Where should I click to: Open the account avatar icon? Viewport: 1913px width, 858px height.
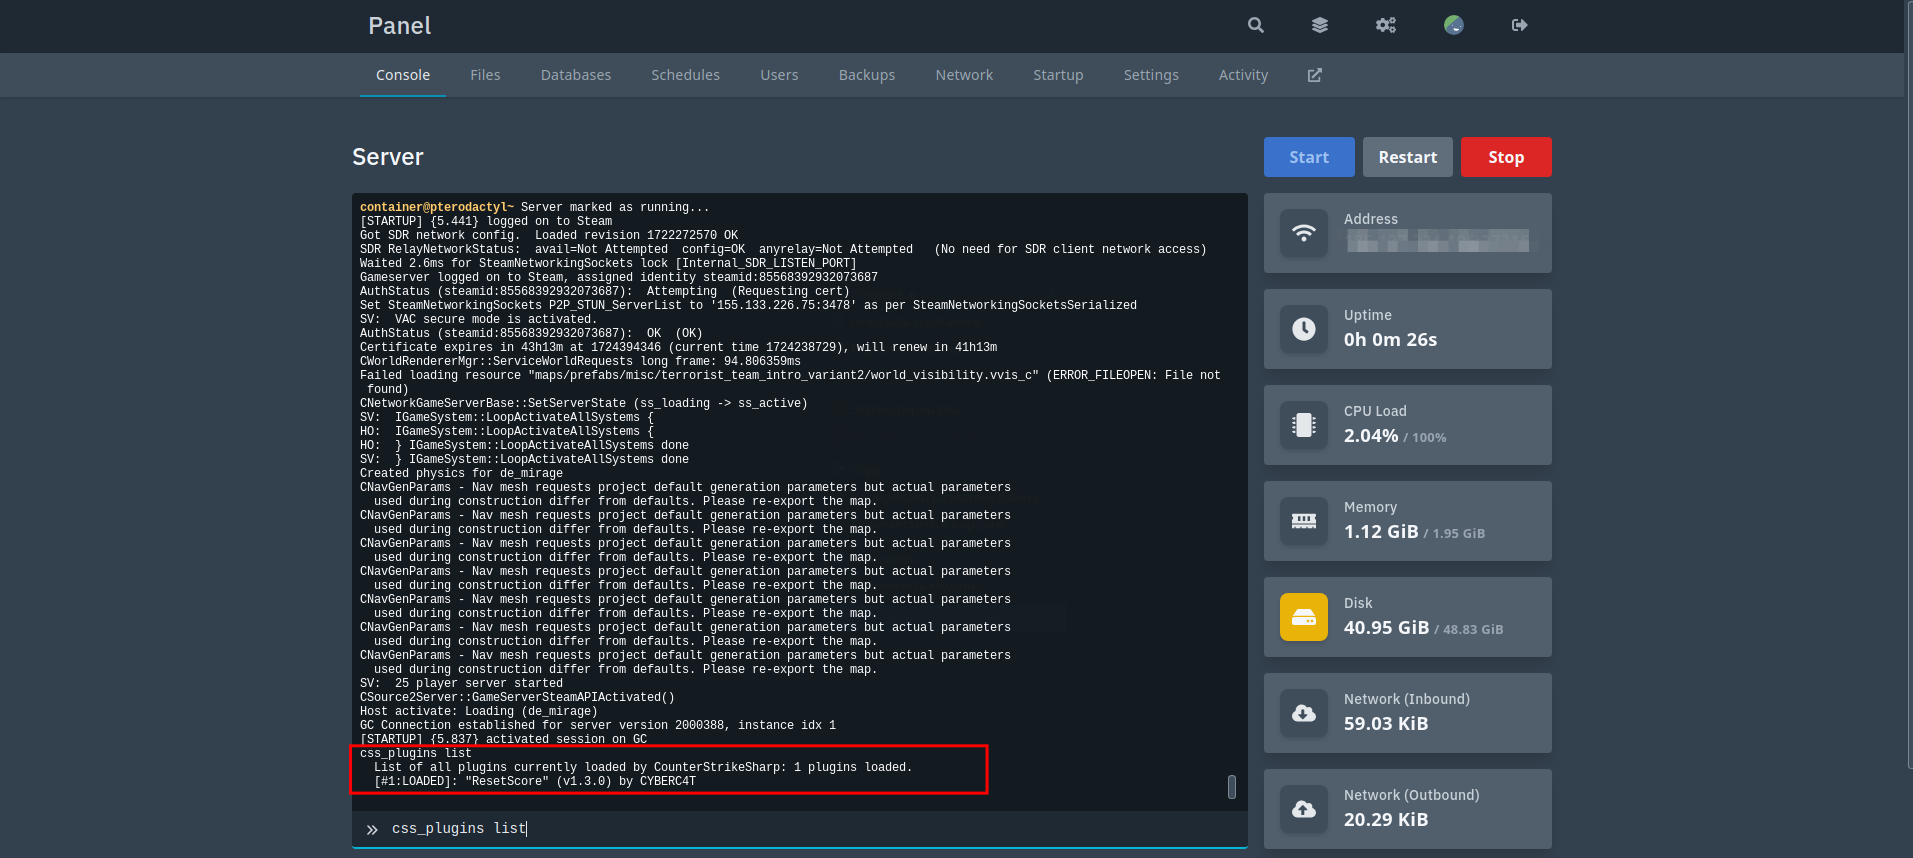click(x=1454, y=25)
